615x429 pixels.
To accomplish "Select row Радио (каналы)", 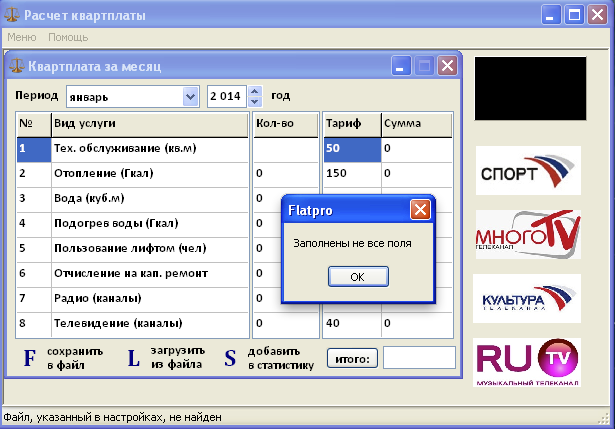I will [x=133, y=300].
